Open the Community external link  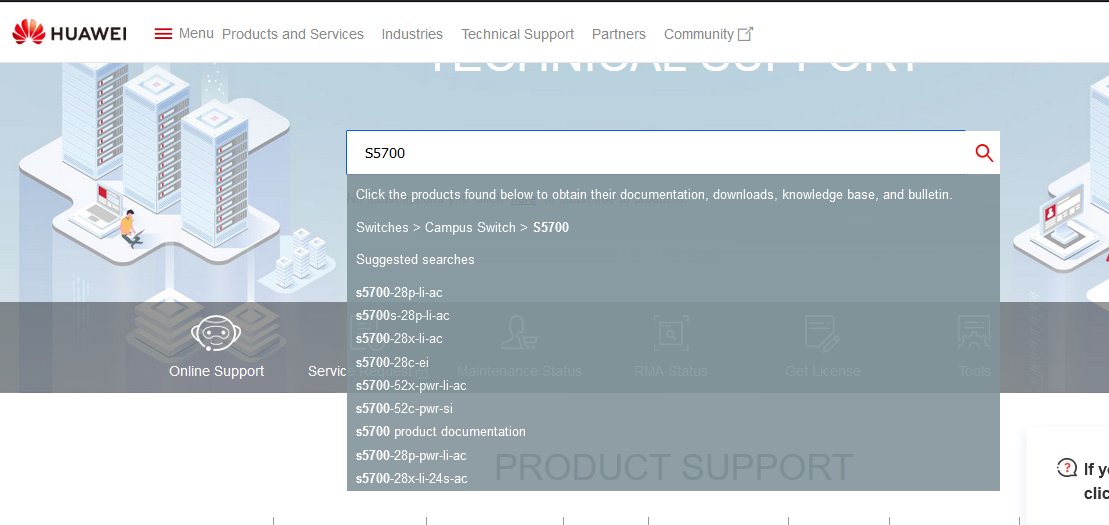[709, 34]
